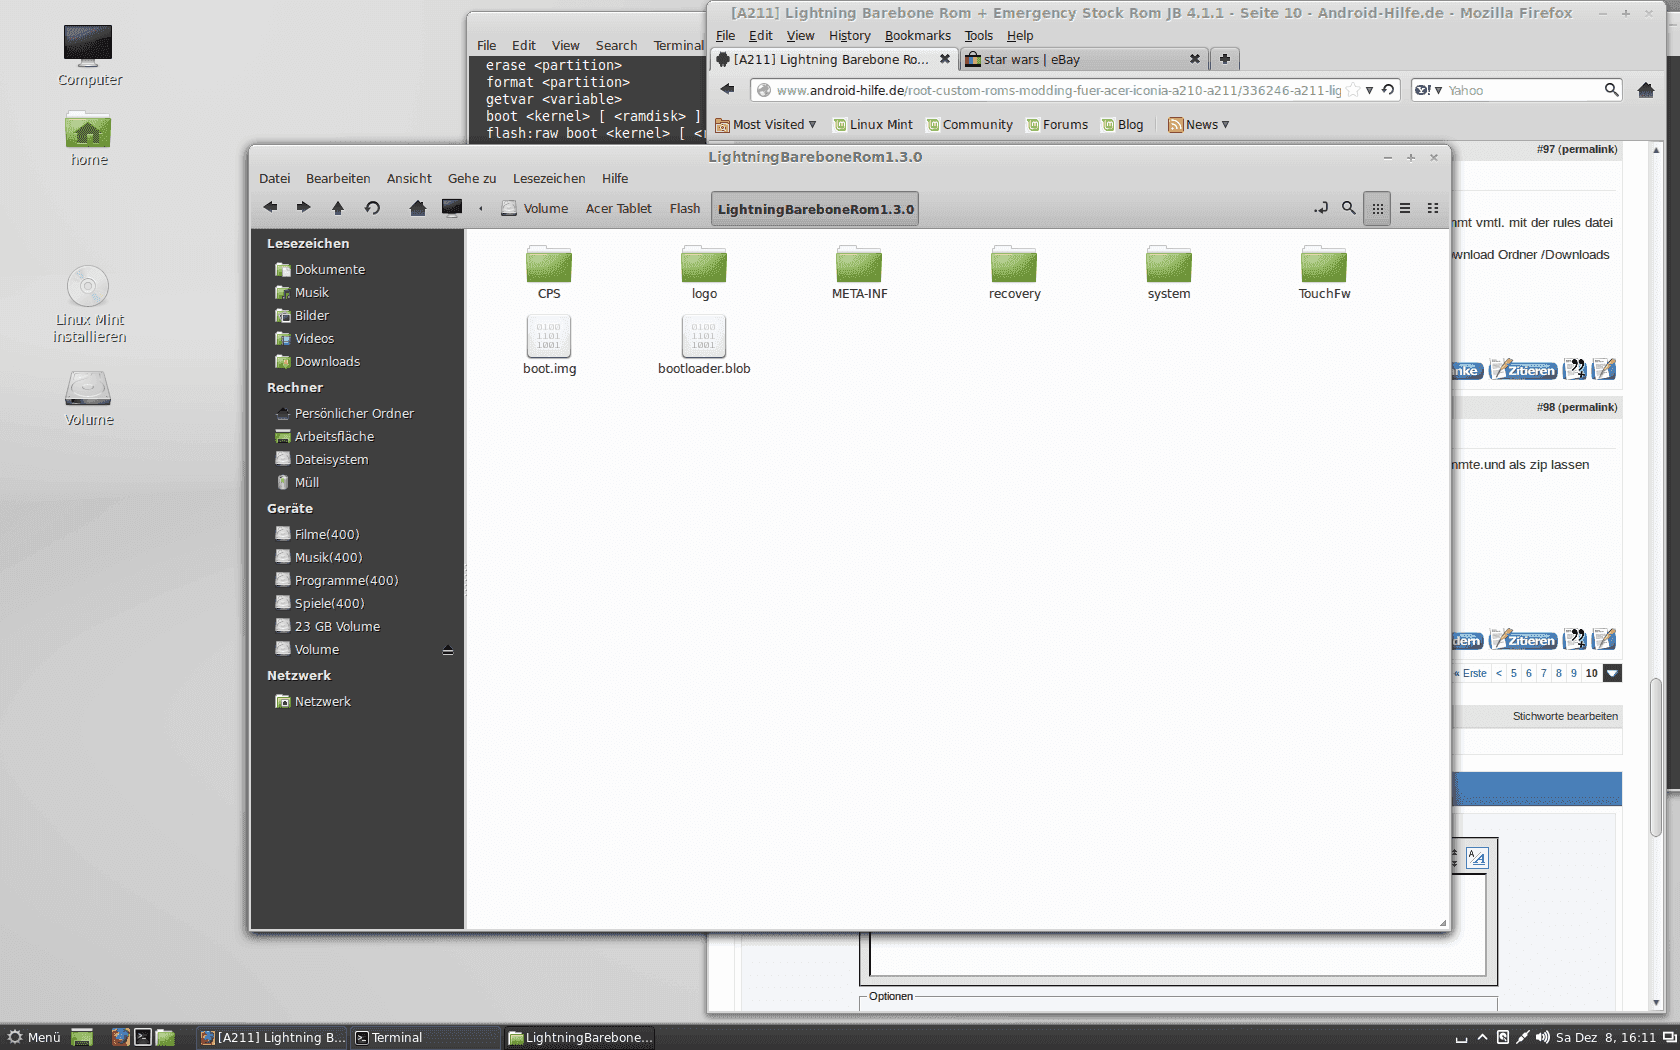Open 23 GB Volume in sidebar
The height and width of the screenshot is (1050, 1680).
pos(327,626)
